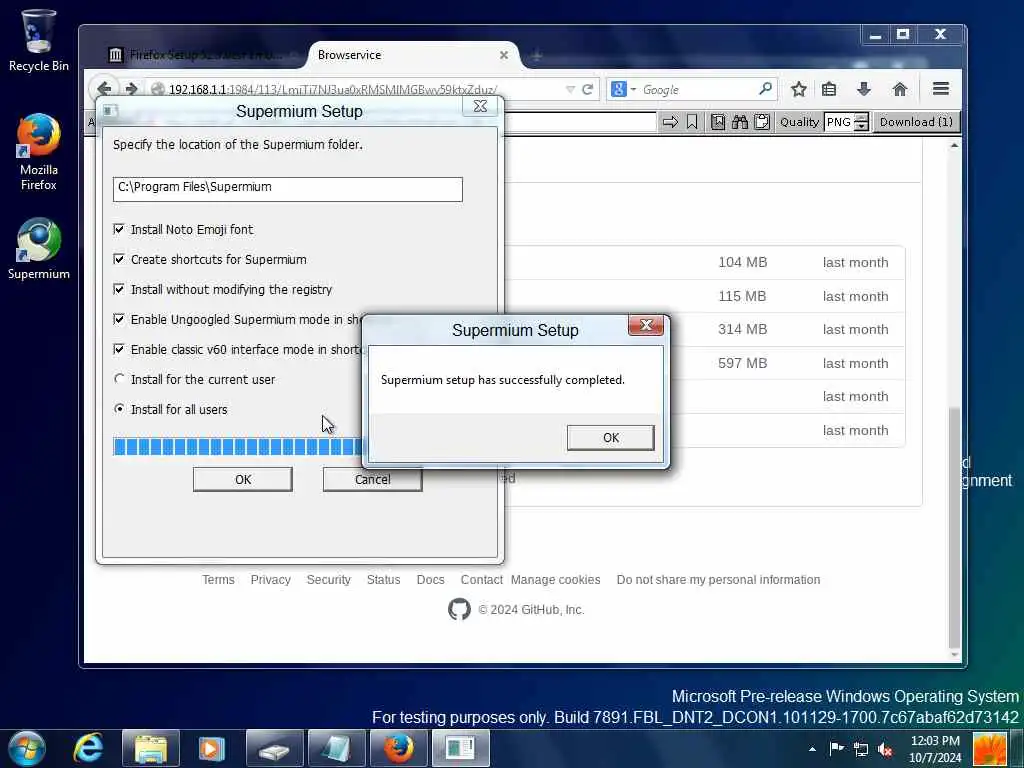Click the Security footer link
The image size is (1024, 768).
pos(328,580)
